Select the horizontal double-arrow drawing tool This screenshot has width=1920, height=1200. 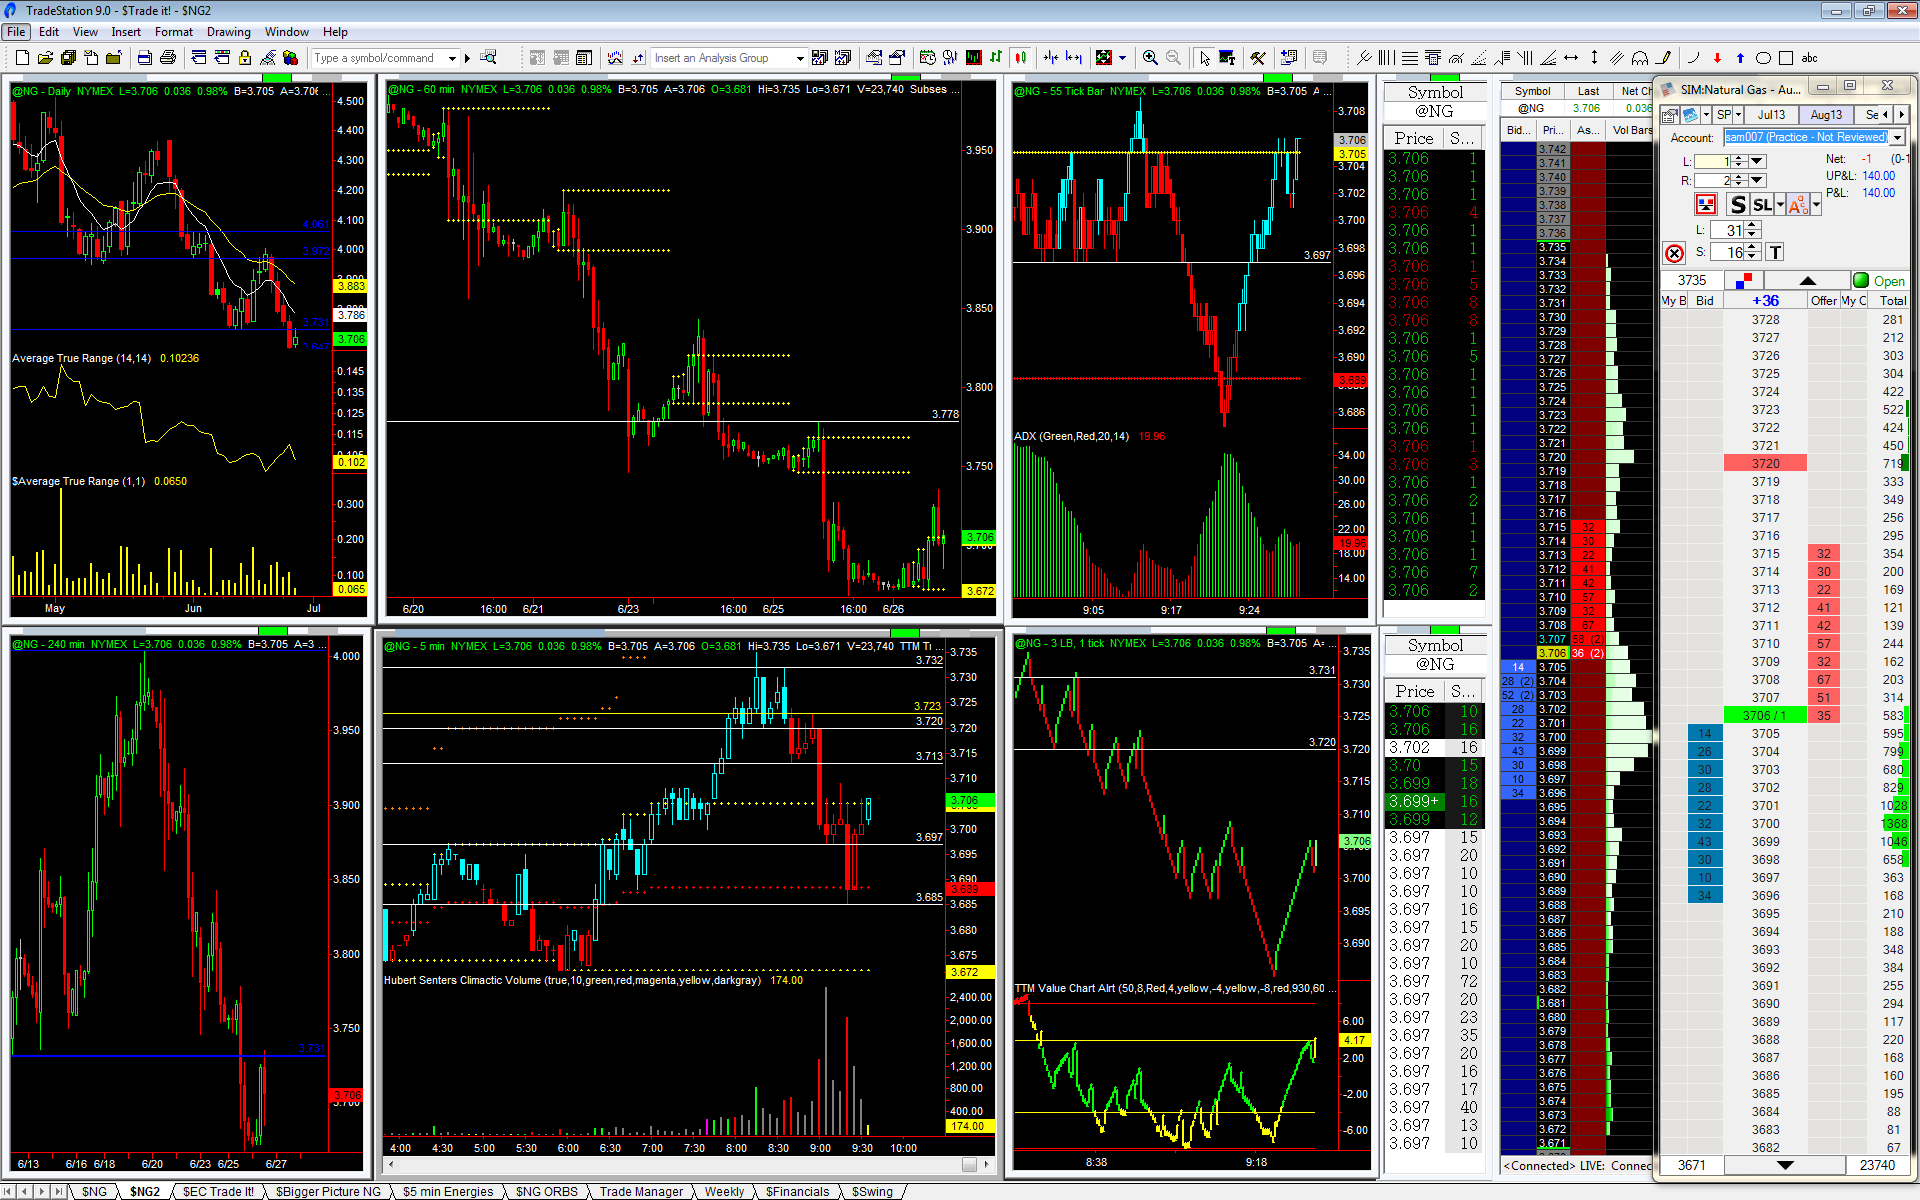coord(1571,58)
